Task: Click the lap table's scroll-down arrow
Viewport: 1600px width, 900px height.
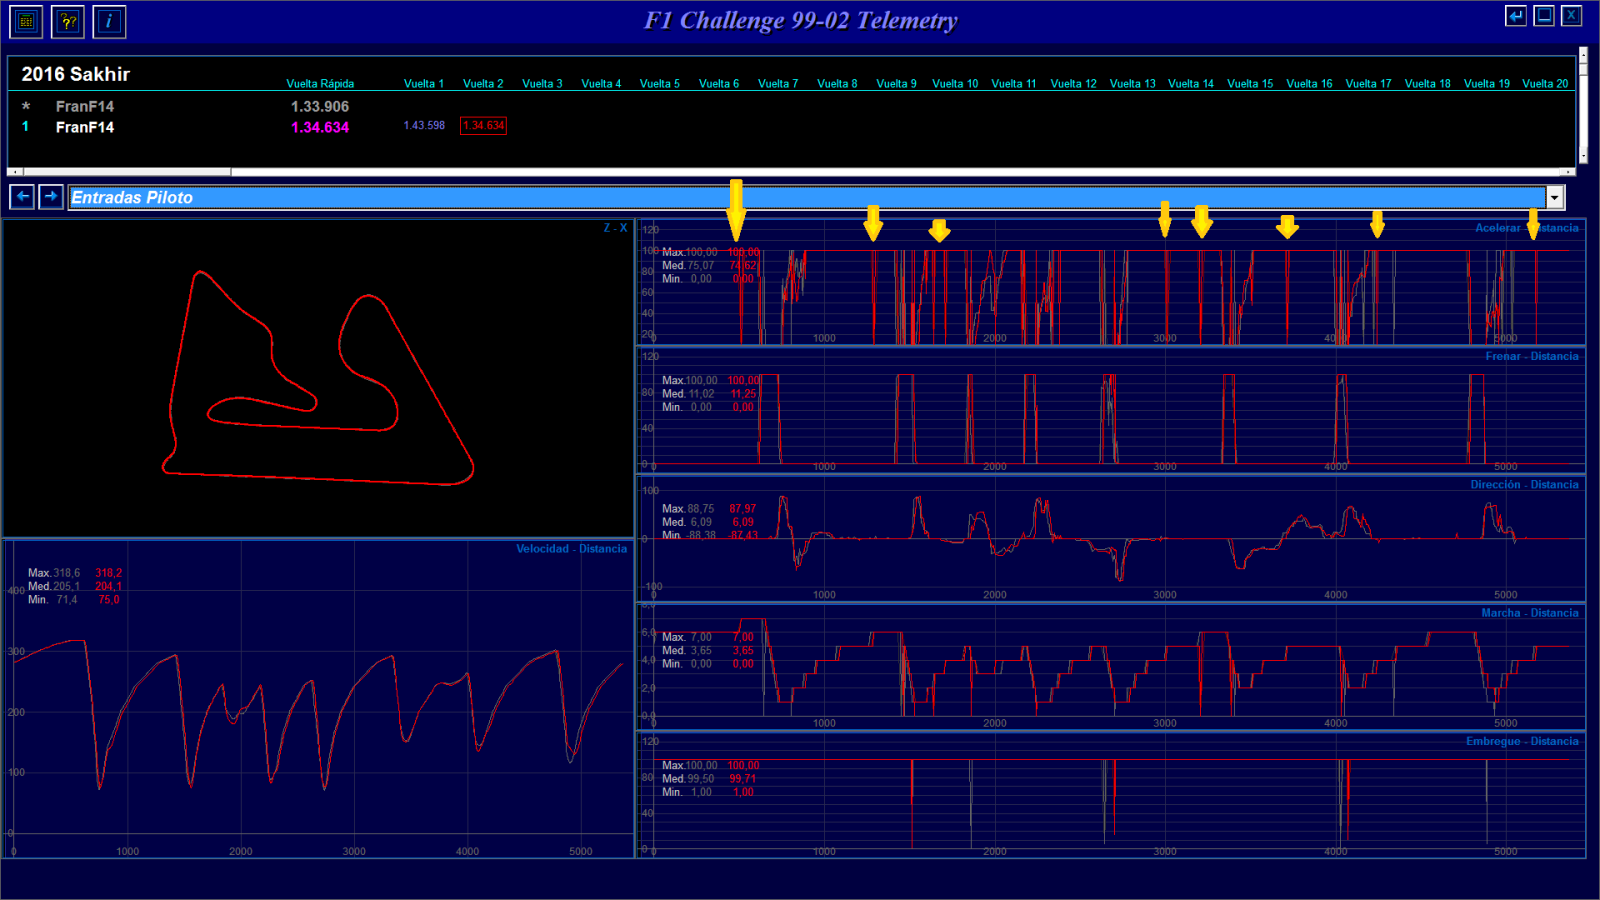Action: coord(1583,157)
